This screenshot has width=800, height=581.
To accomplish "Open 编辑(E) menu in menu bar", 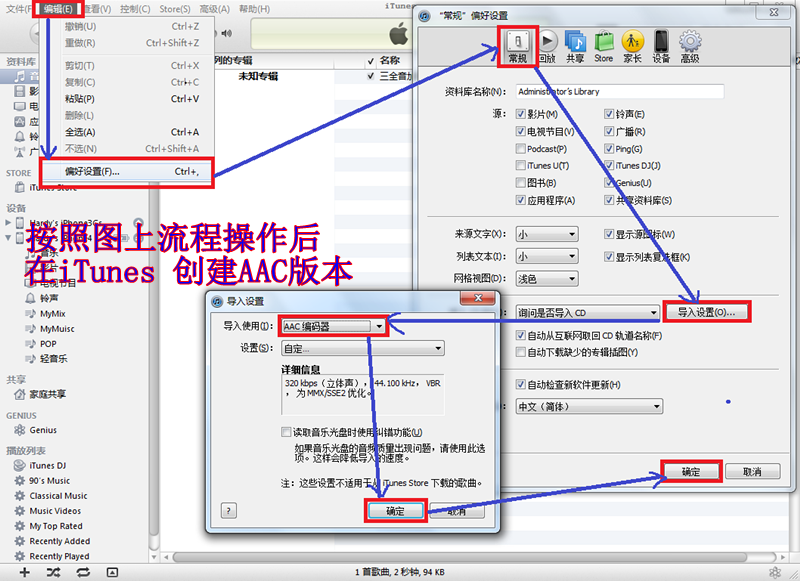I will point(58,9).
